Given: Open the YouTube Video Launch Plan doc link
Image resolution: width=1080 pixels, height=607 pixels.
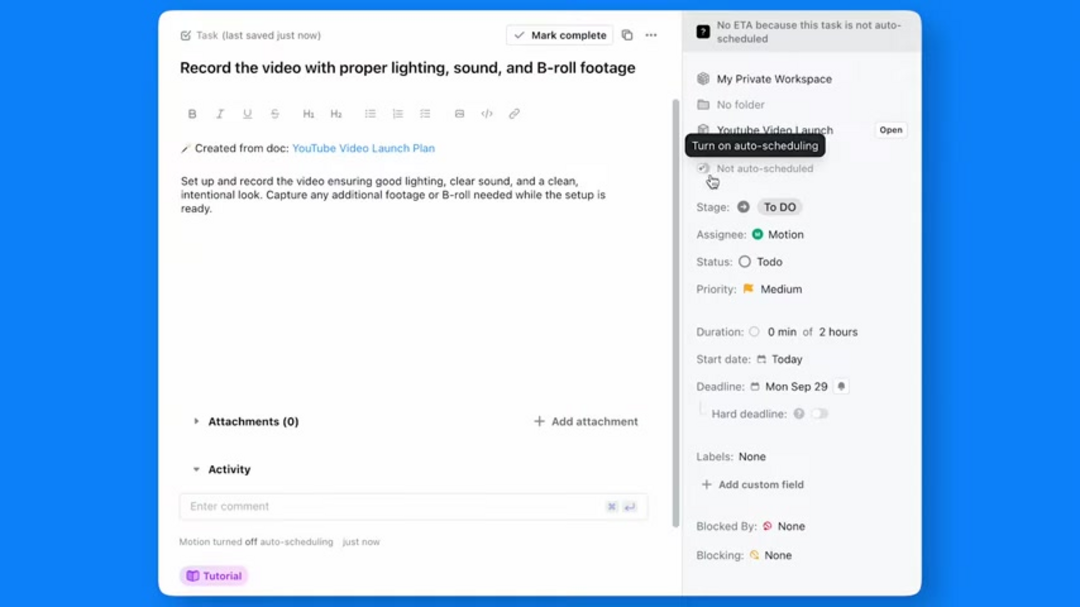Looking at the screenshot, I should click(364, 147).
